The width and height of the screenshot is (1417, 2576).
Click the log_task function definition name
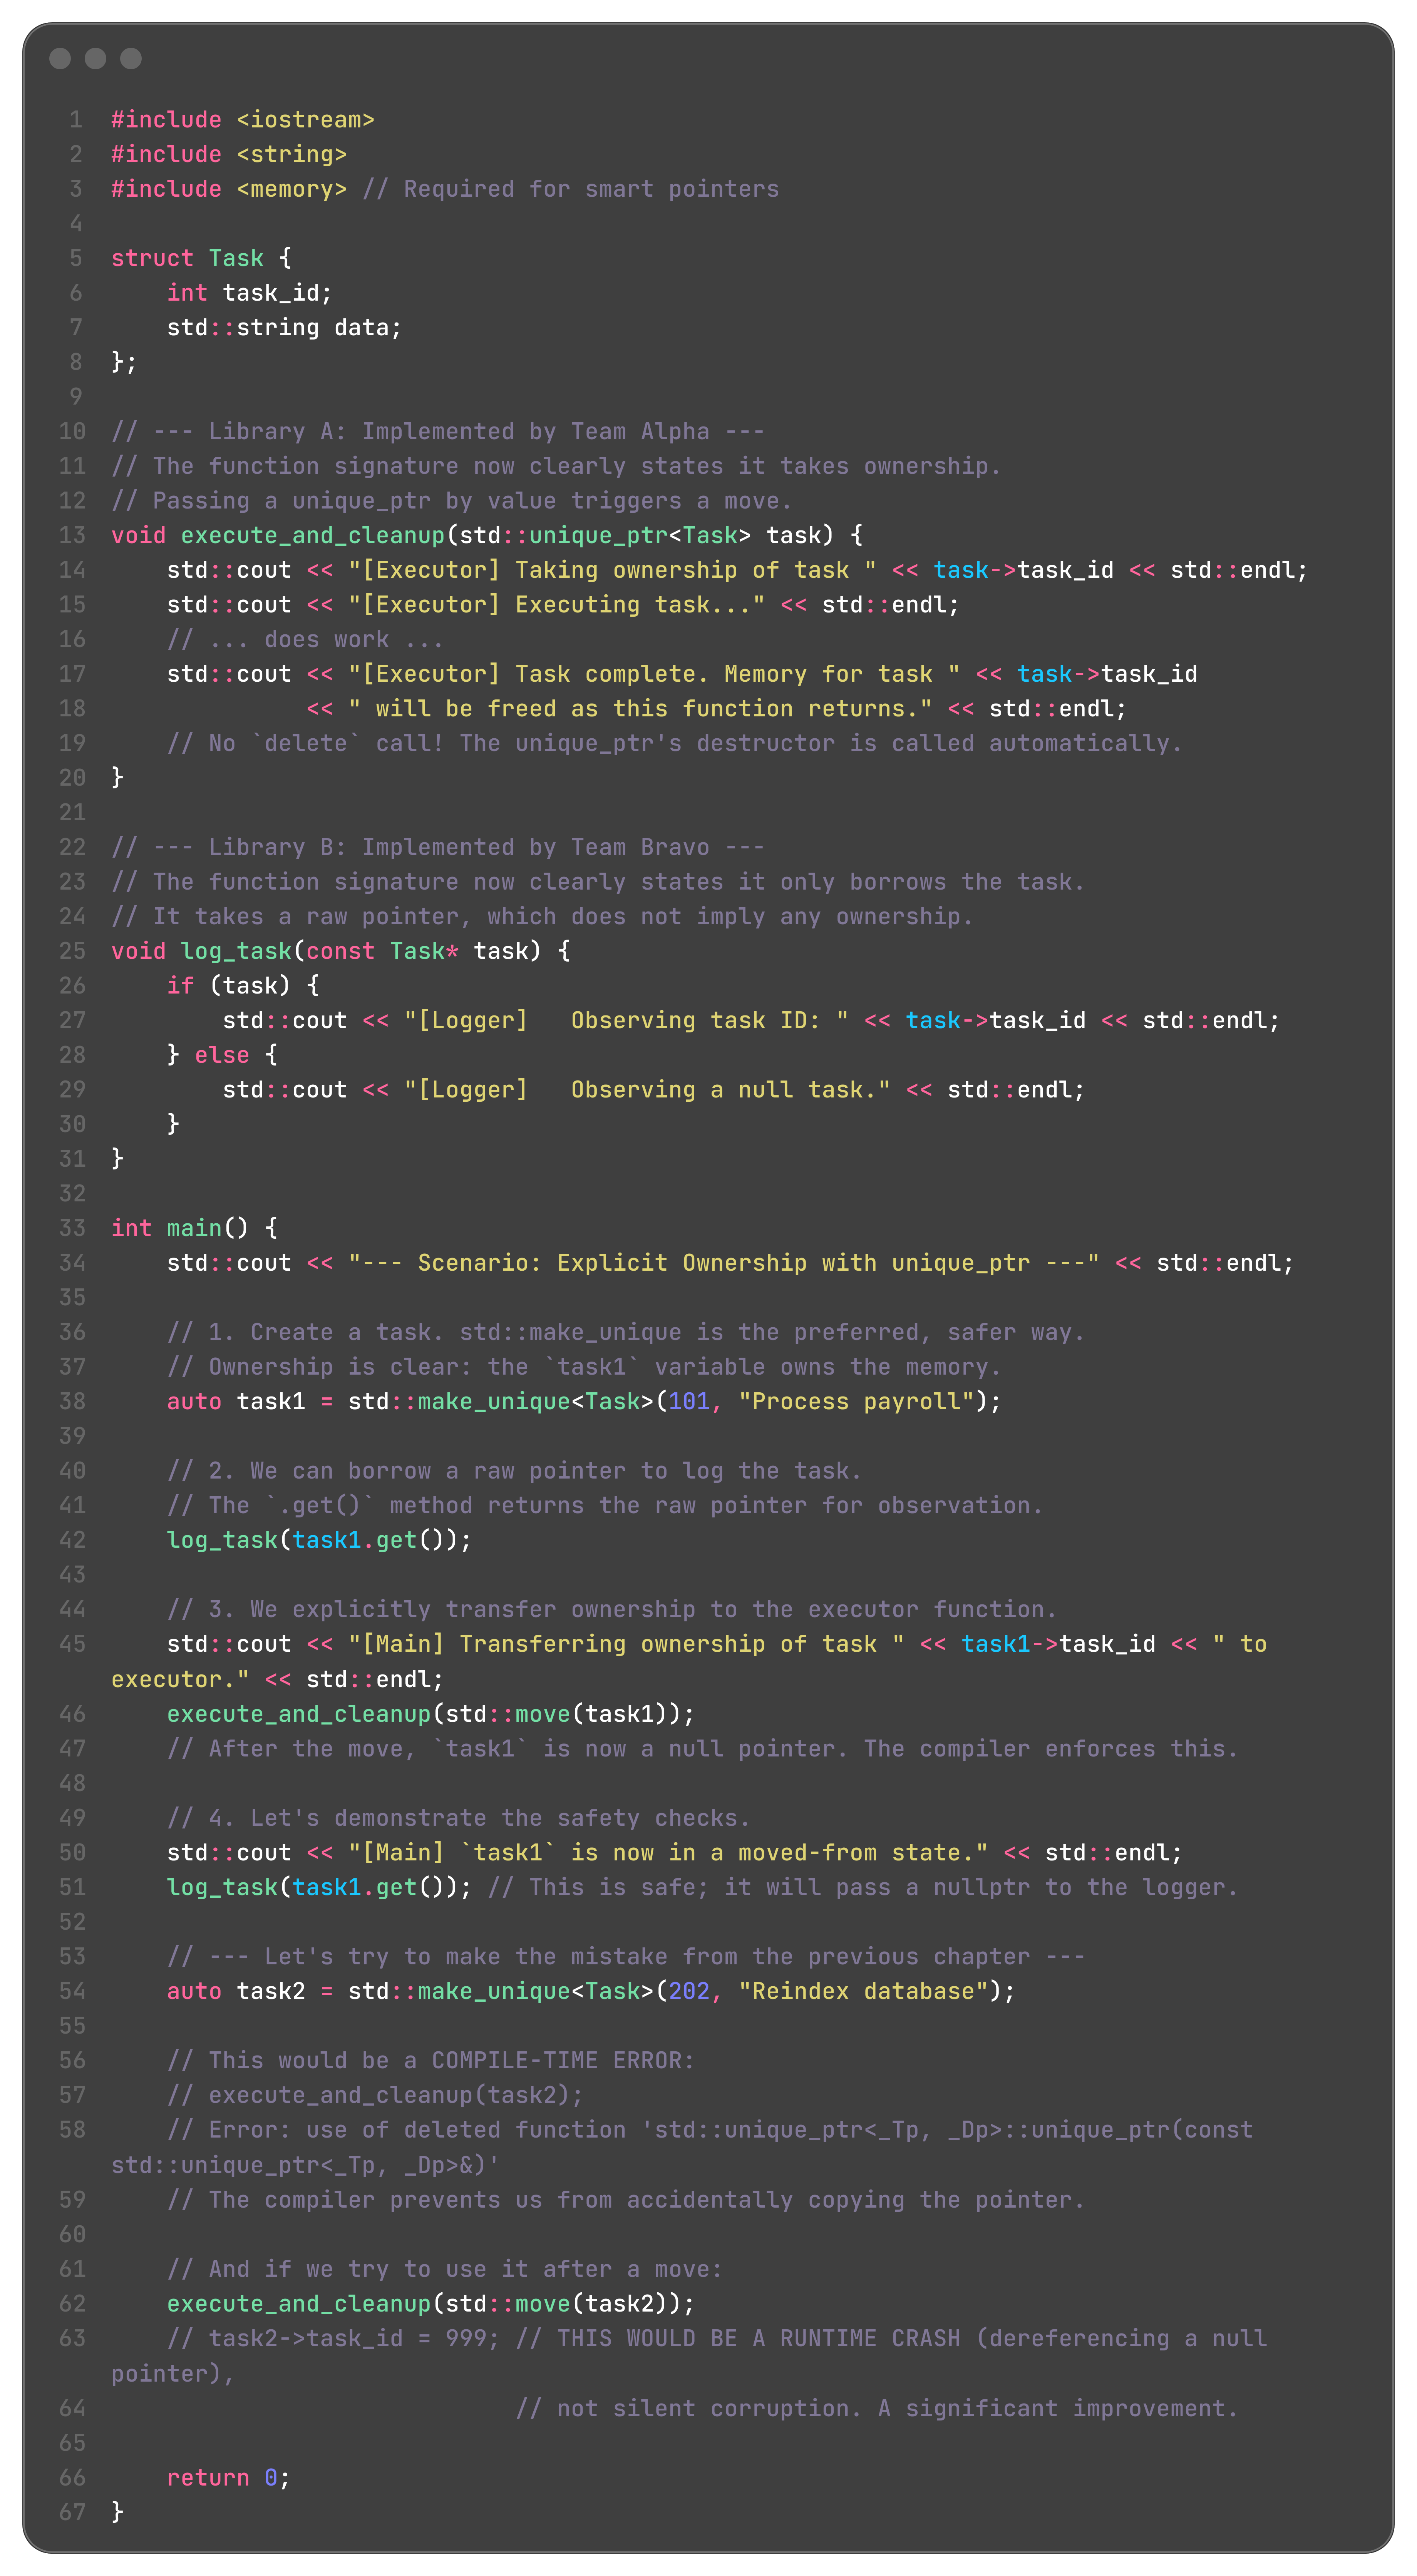tap(236, 951)
